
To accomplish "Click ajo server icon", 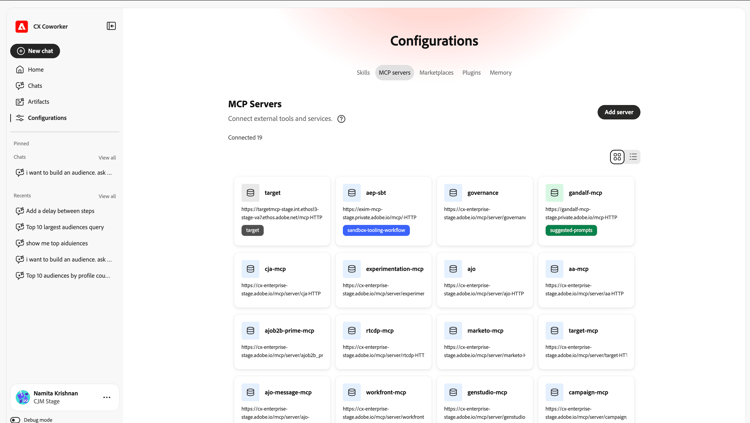I will pyautogui.click(x=453, y=269).
